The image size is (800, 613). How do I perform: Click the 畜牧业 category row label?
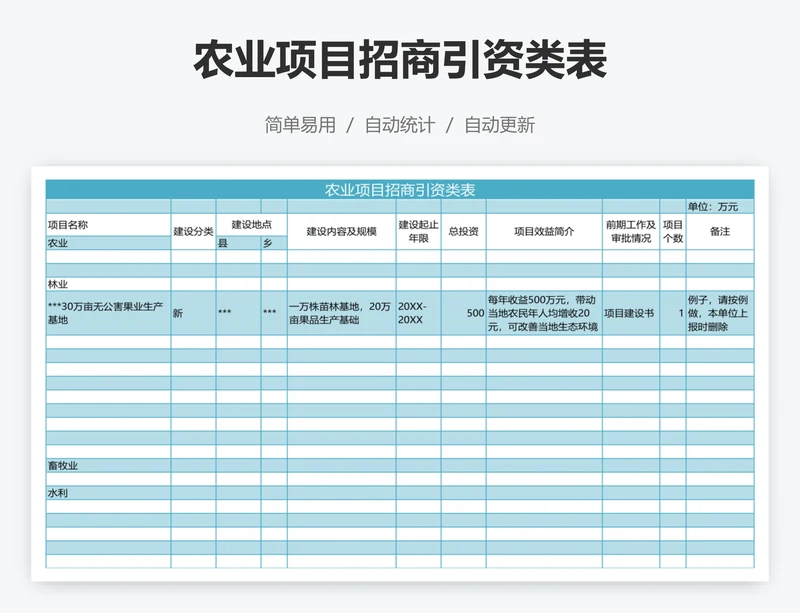pos(108,465)
